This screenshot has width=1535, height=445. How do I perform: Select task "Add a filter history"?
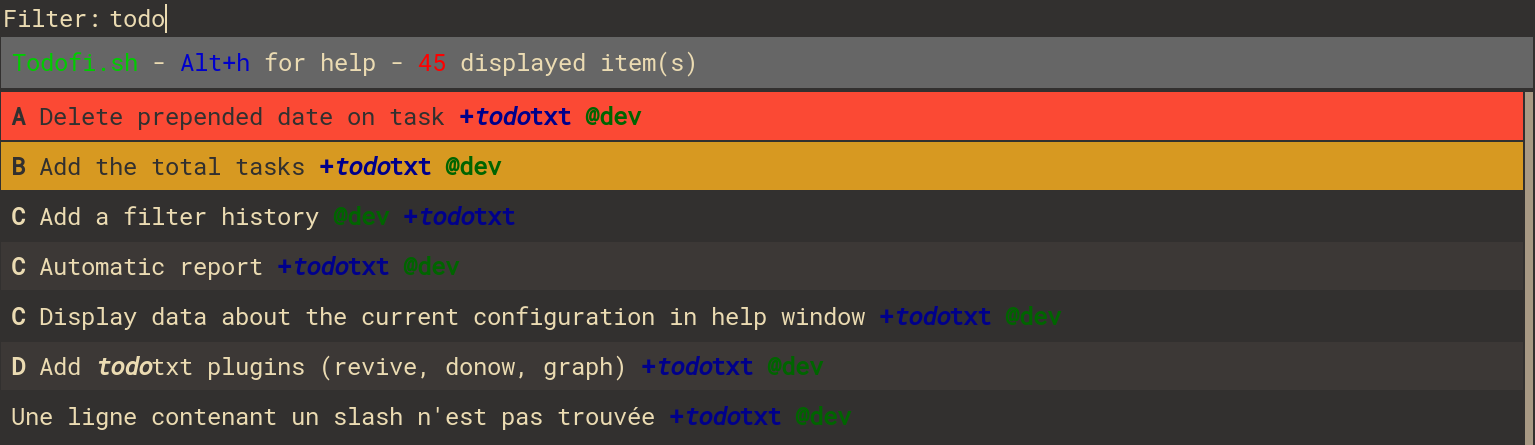[761, 217]
